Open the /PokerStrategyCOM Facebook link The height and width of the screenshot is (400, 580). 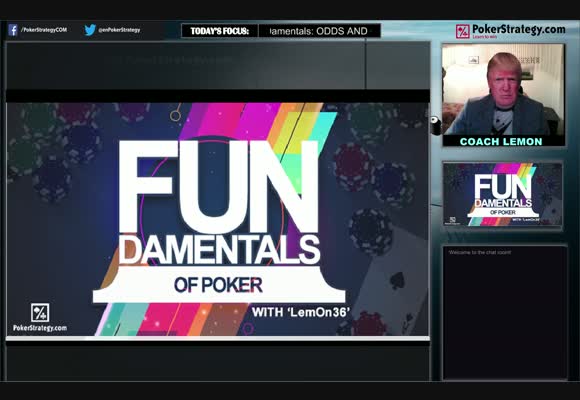click(x=44, y=30)
